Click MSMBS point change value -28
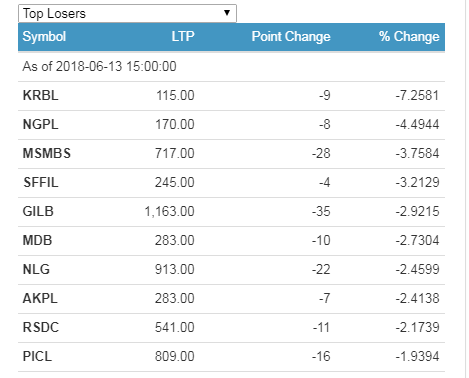This screenshot has height=378, width=469. click(321, 154)
